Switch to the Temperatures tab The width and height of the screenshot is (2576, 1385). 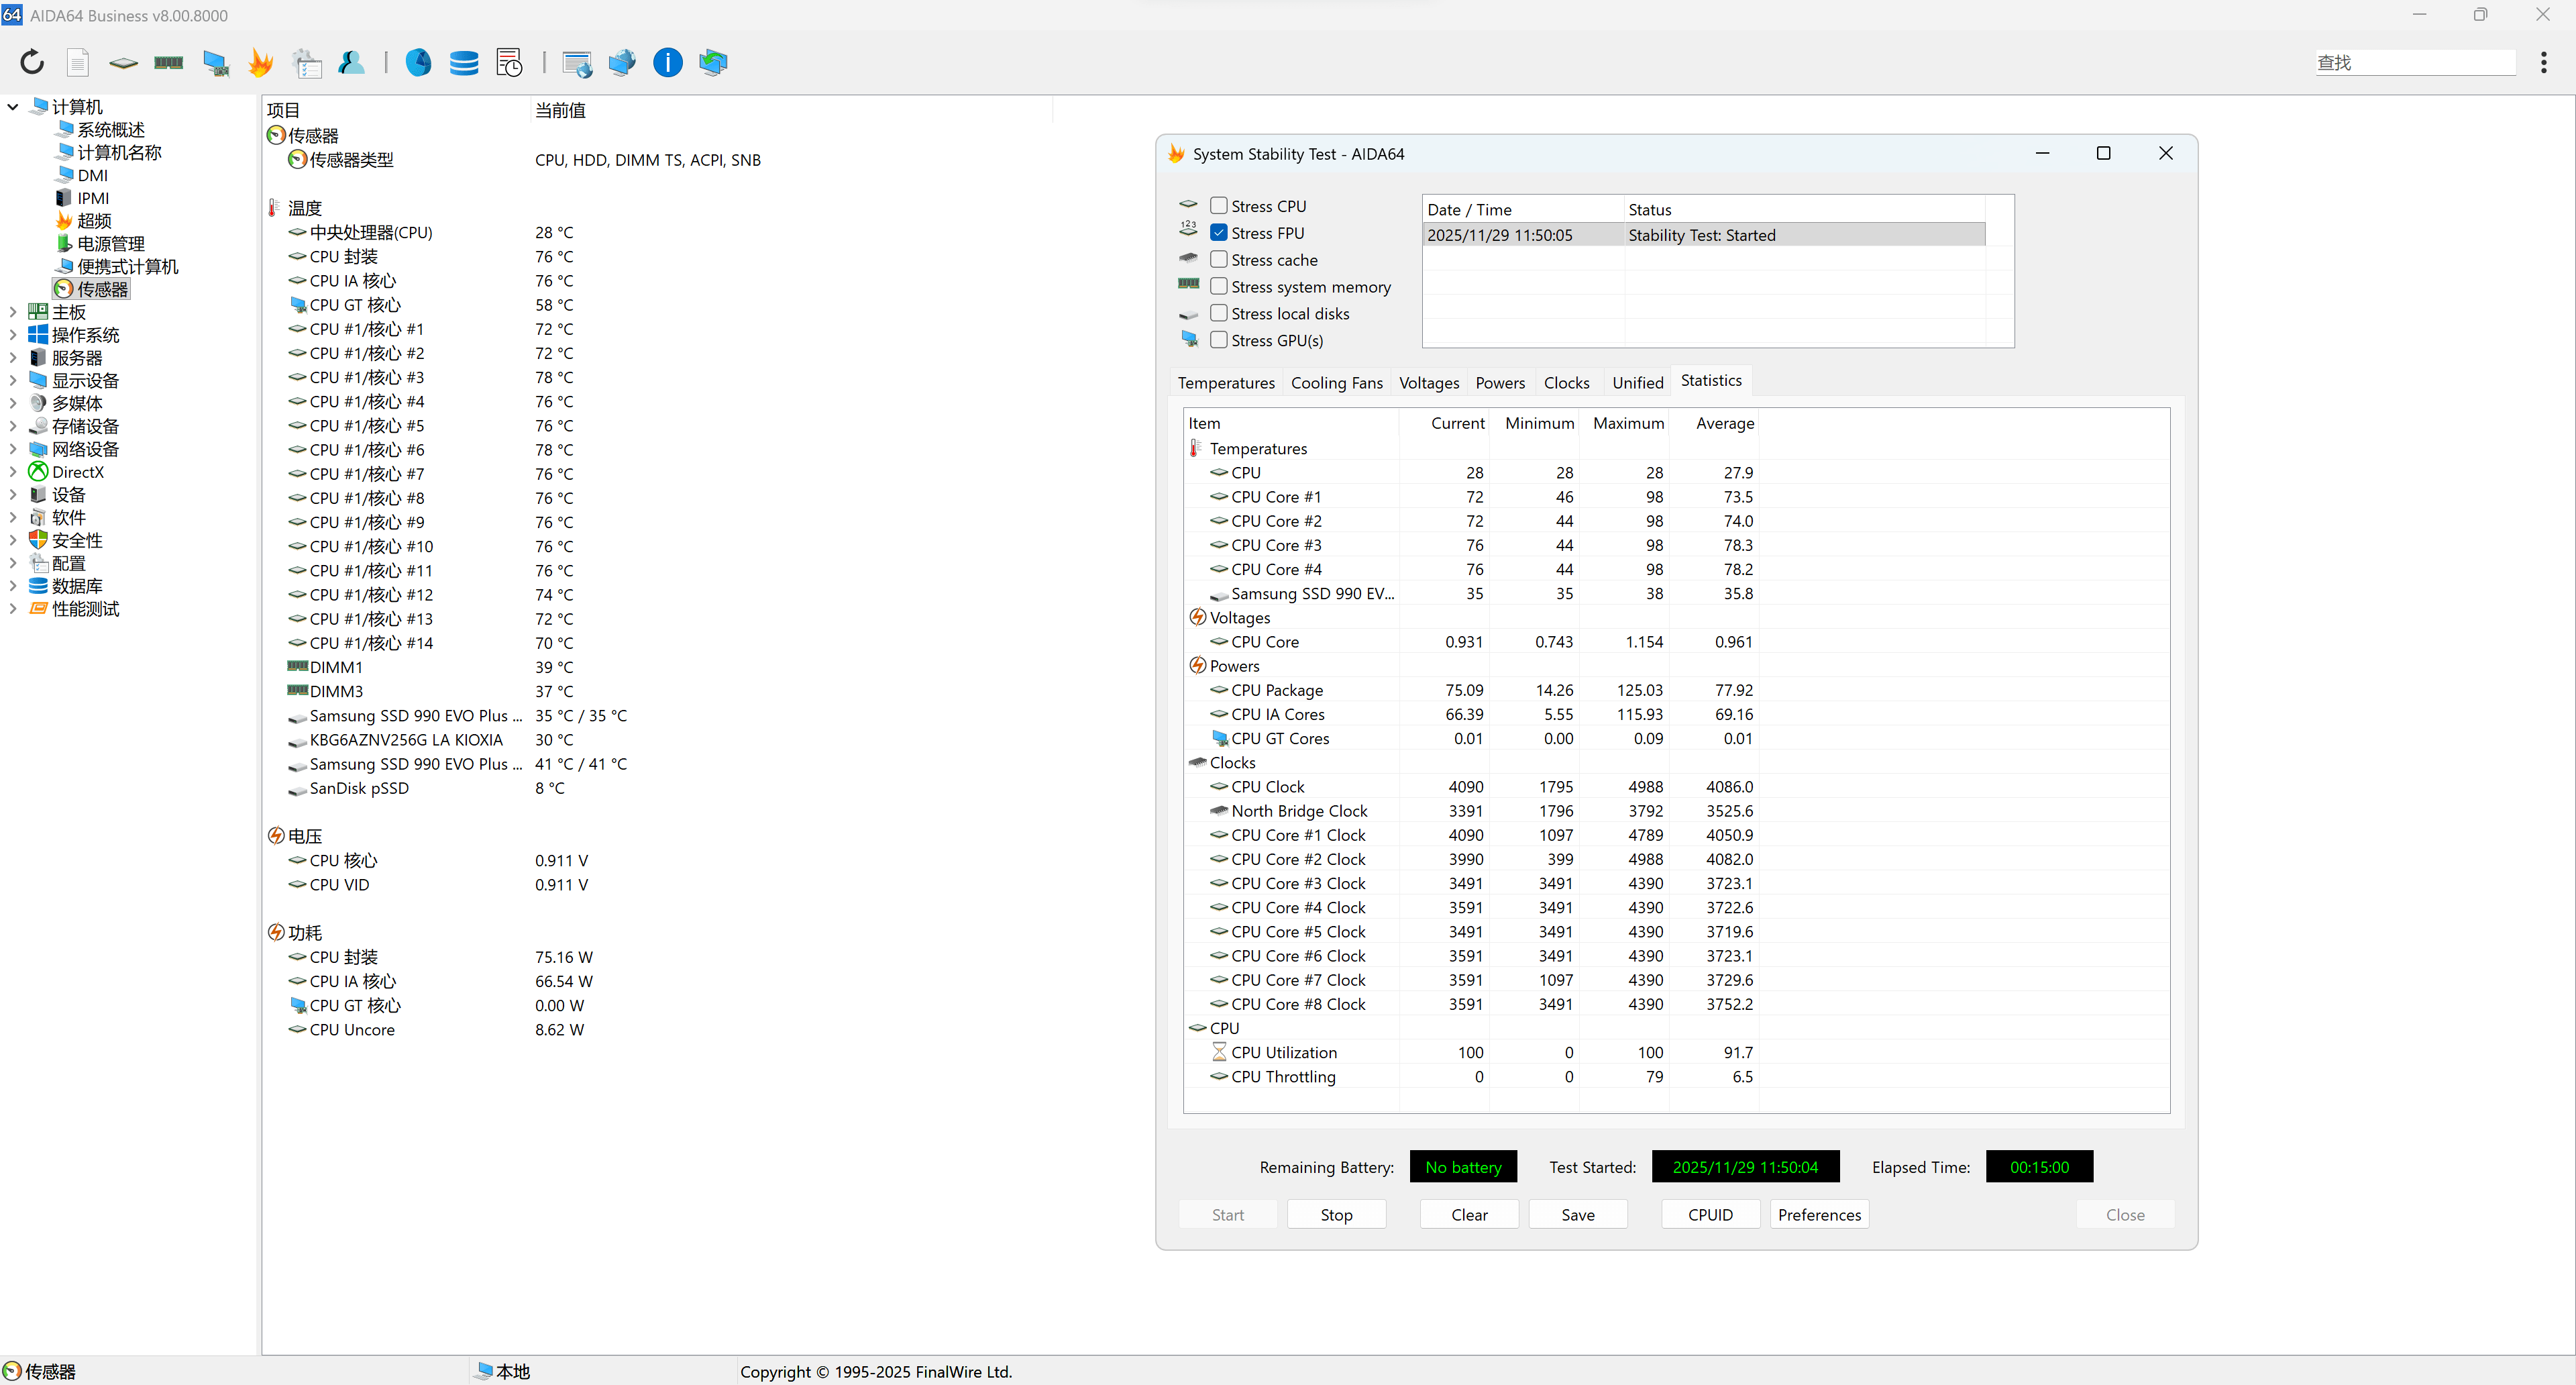point(1226,382)
